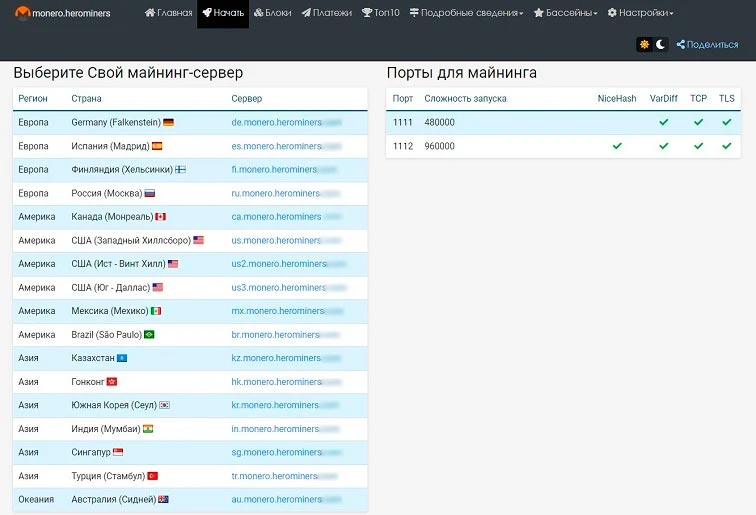
Task: Open the Топ10 trophy page
Action: click(x=380, y=14)
